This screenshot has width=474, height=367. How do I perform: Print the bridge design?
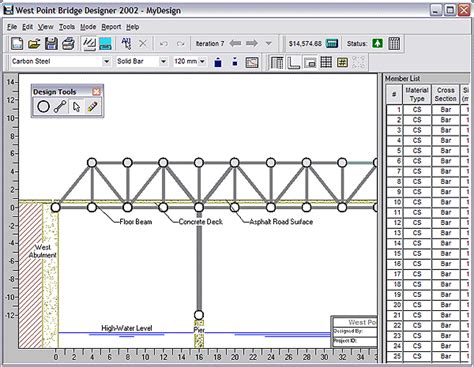(x=68, y=44)
